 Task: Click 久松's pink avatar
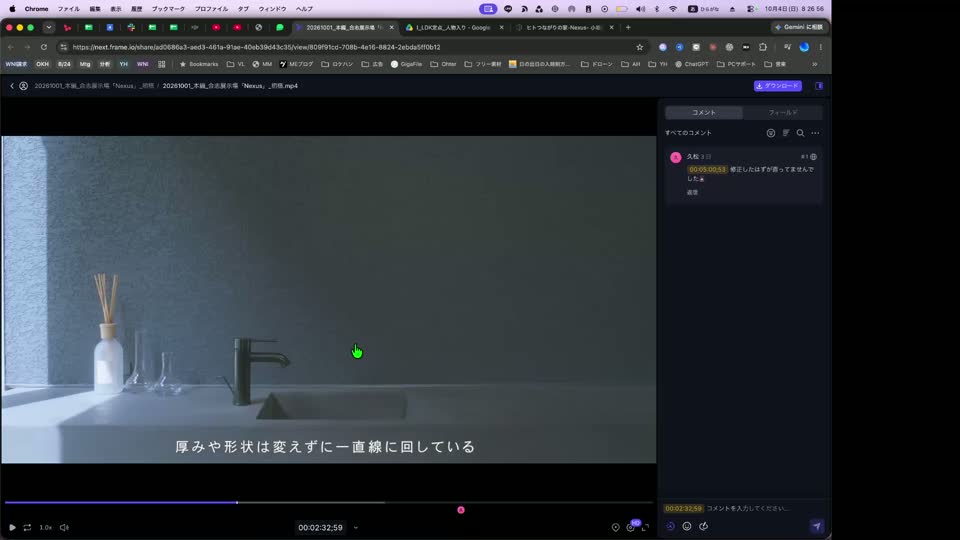click(675, 157)
